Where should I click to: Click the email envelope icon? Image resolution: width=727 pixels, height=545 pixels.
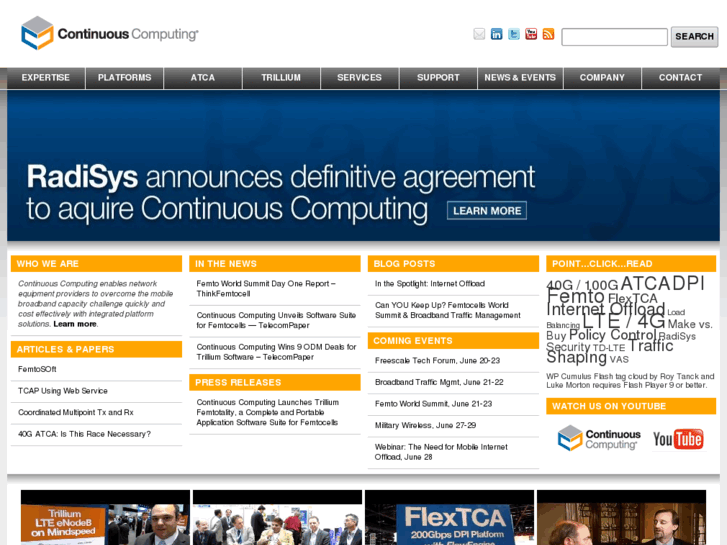point(479,34)
